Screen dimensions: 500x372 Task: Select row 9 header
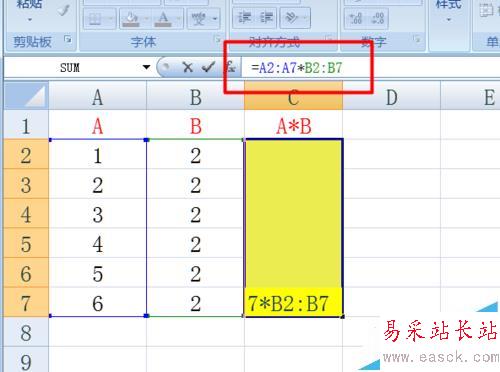click(26, 360)
